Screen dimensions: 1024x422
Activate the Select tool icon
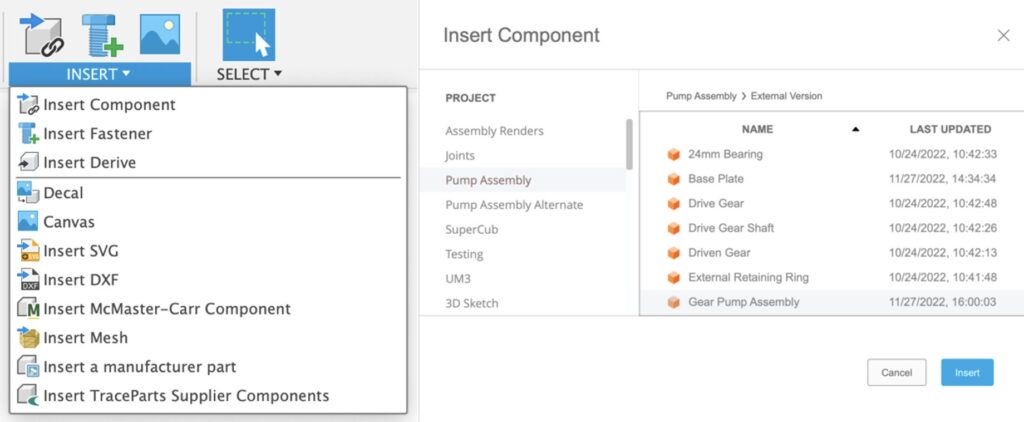point(249,35)
